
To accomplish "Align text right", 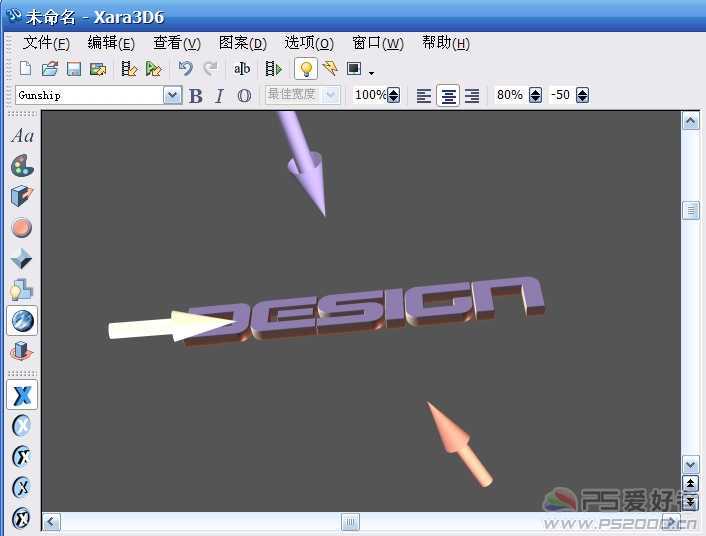I will 472,95.
